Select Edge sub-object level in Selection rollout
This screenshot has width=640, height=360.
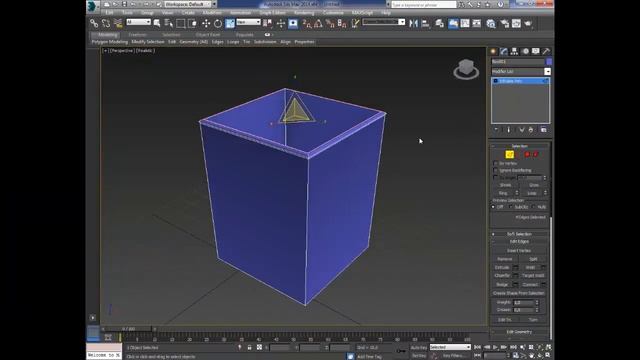click(509, 154)
